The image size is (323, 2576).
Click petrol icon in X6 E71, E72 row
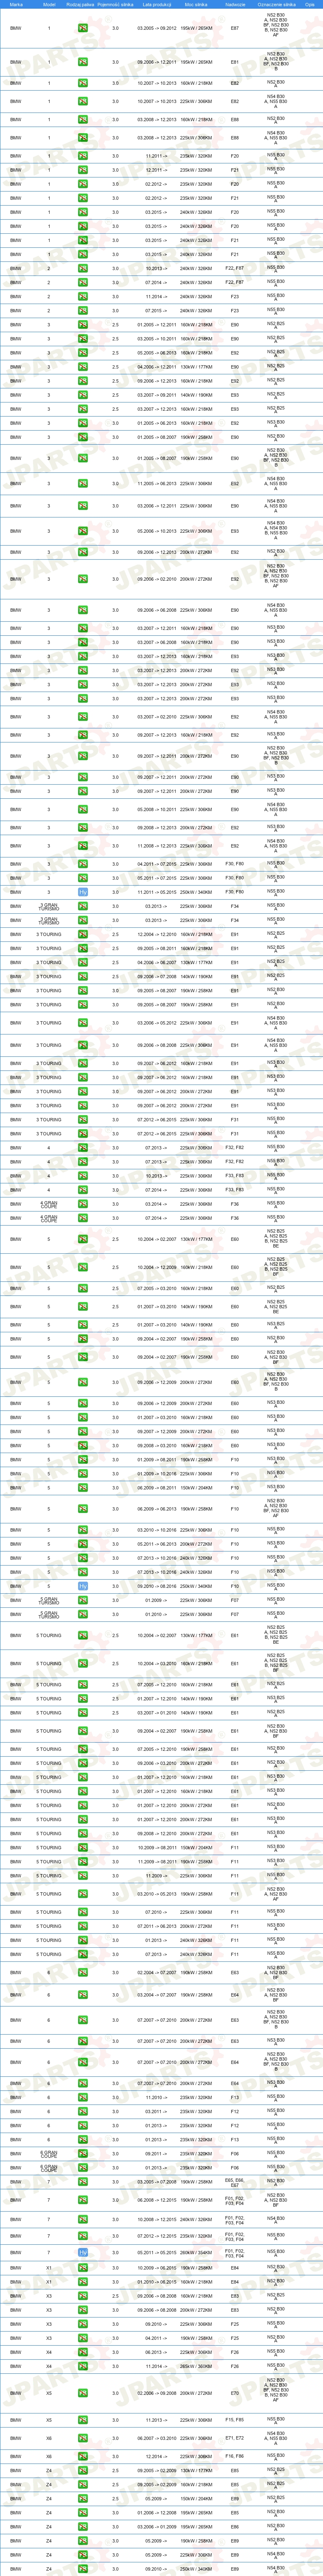[83, 2438]
